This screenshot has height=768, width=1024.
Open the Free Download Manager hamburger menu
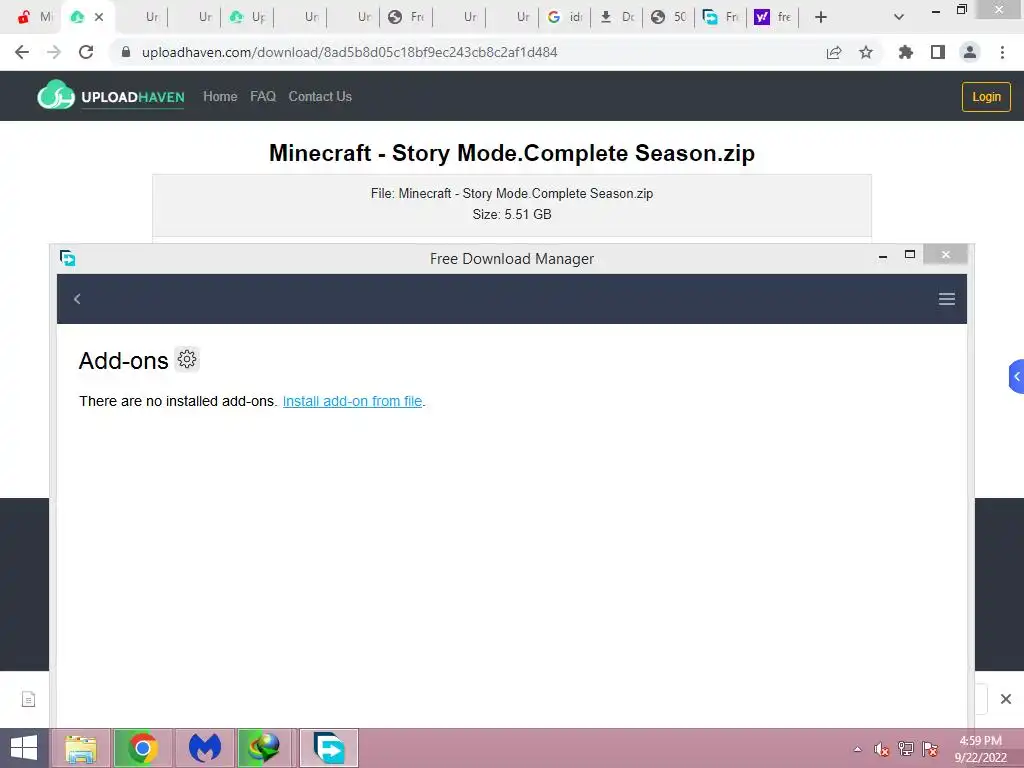pos(946,299)
